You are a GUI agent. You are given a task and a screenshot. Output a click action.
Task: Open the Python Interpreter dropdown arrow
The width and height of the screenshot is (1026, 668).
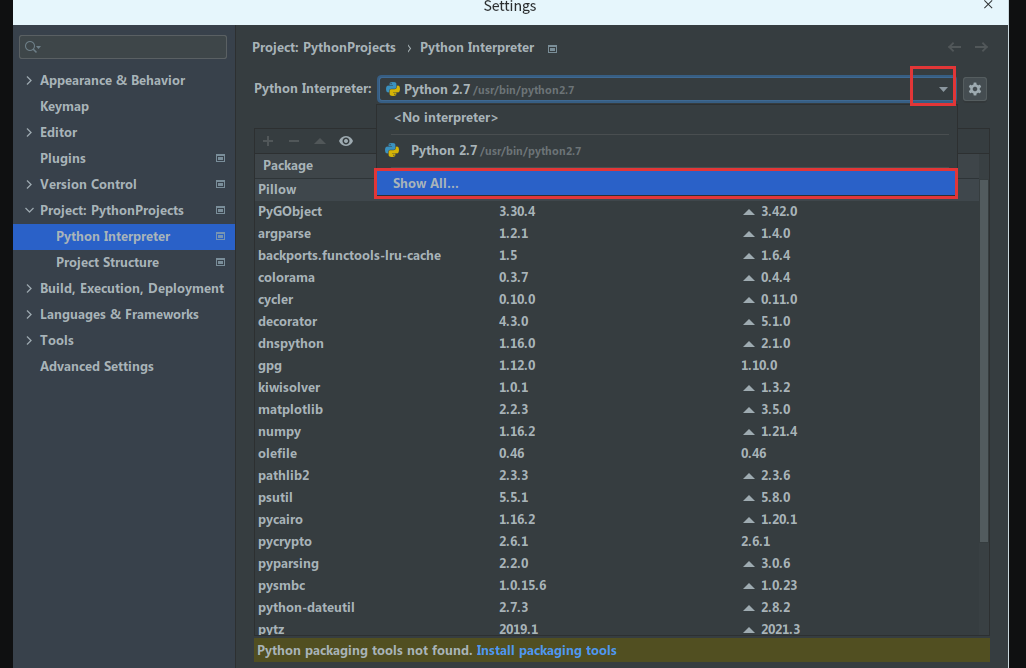pos(943,89)
